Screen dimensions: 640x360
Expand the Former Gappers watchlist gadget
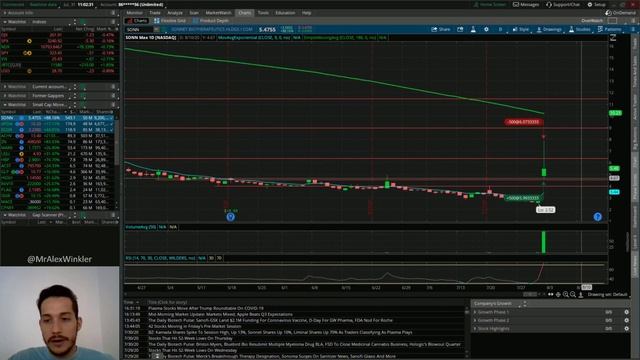[5, 96]
